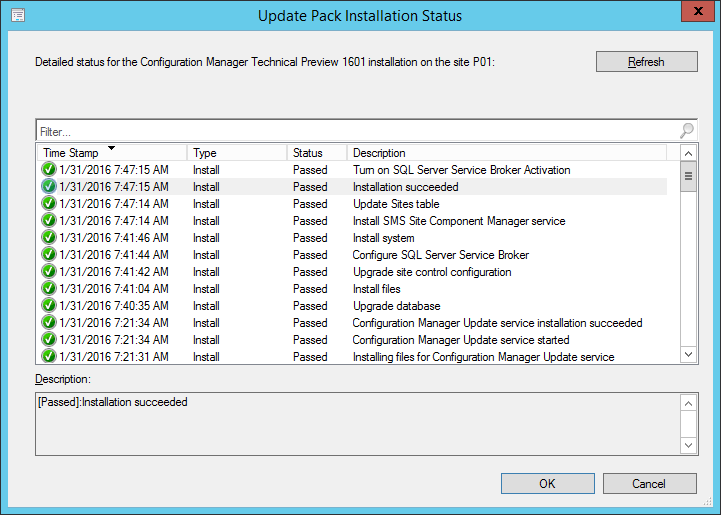Image resolution: width=721 pixels, height=515 pixels.
Task: Select 'Configure SQL Server Service Broker' description
Action: [x=441, y=255]
